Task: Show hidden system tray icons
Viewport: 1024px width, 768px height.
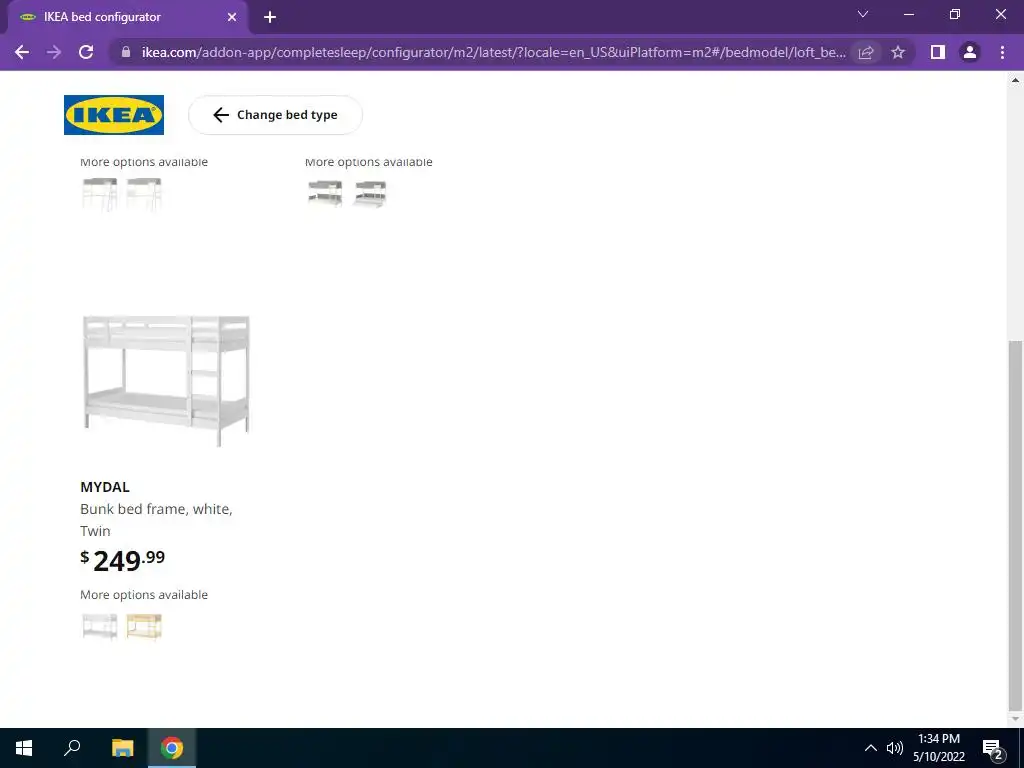Action: (x=871, y=748)
